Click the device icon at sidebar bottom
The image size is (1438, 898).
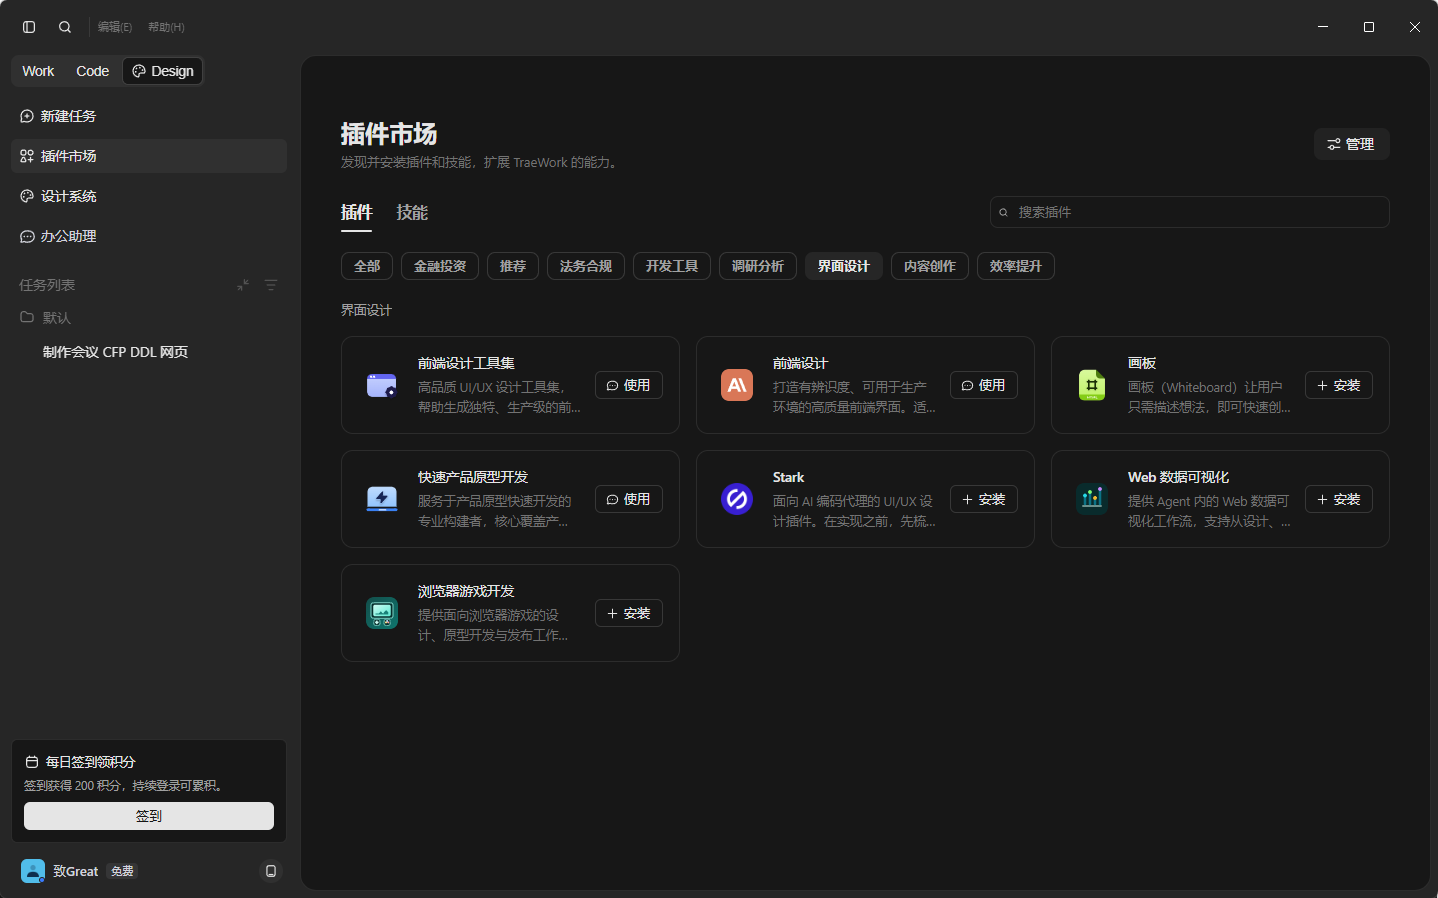(271, 871)
